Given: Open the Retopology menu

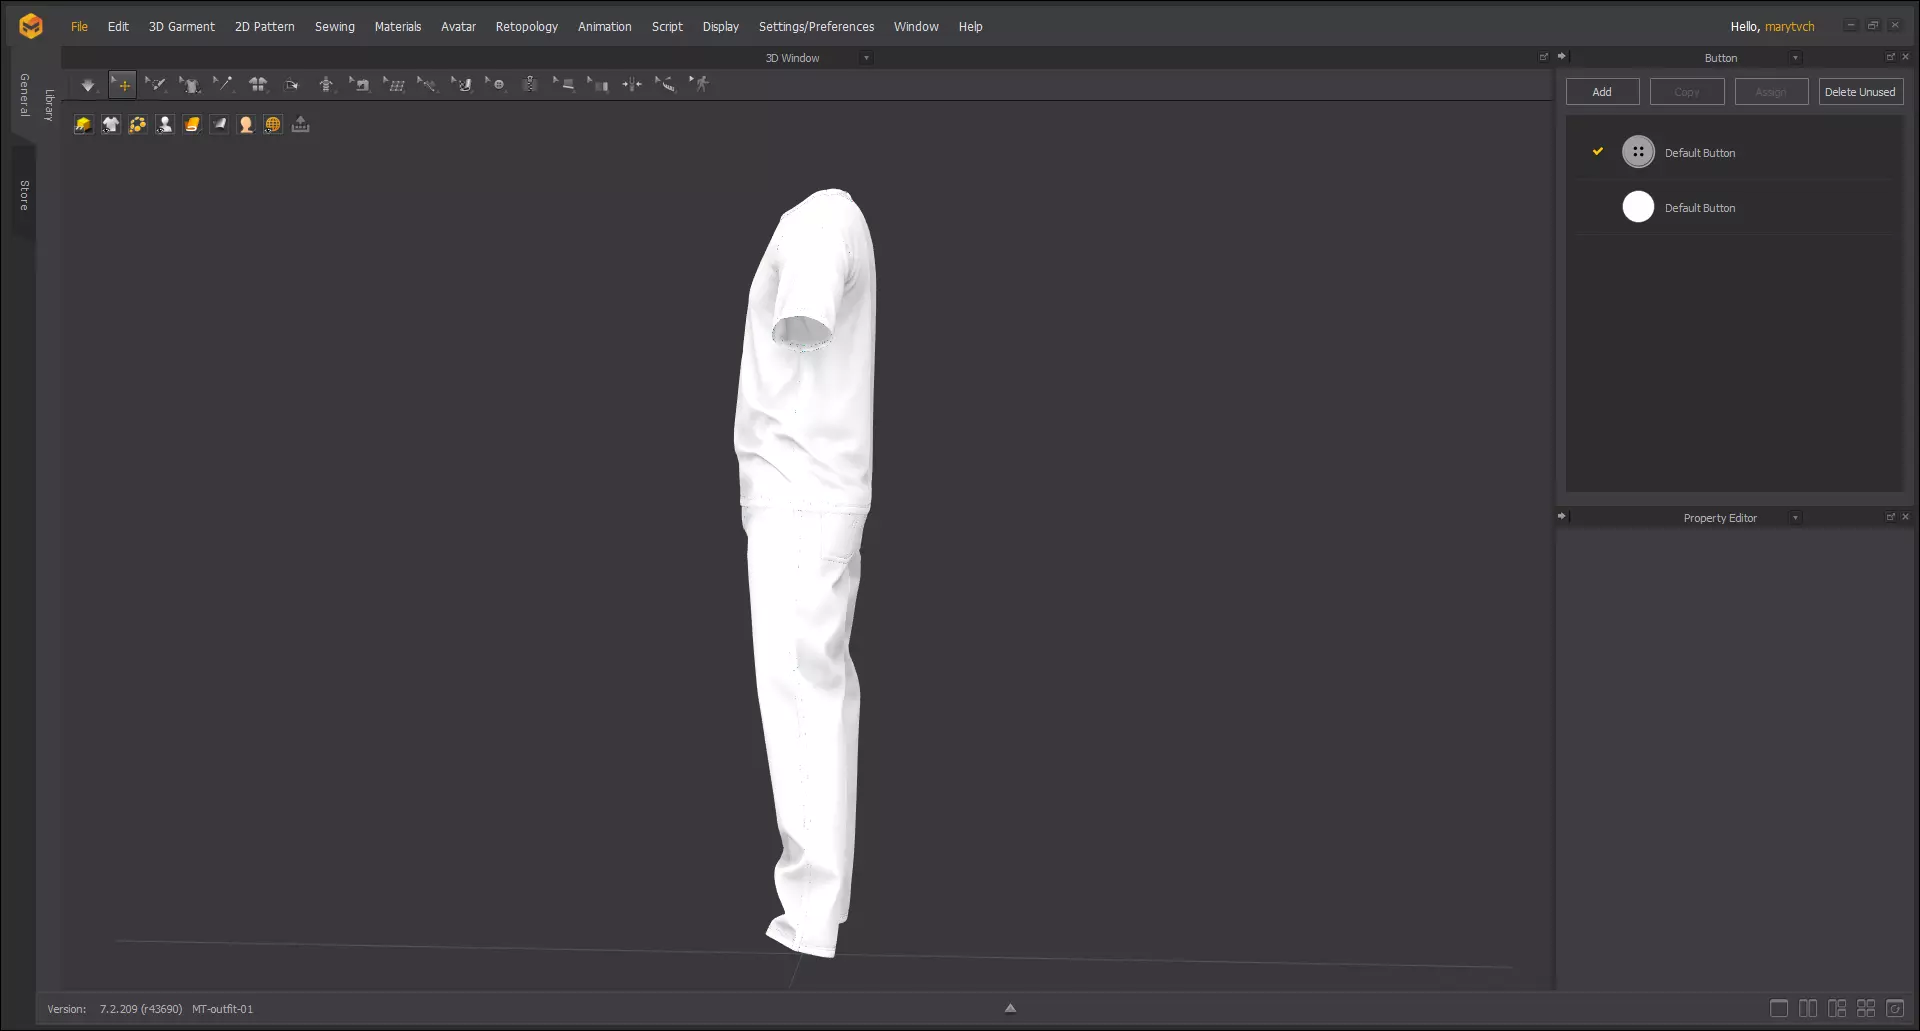Looking at the screenshot, I should pyautogui.click(x=527, y=27).
